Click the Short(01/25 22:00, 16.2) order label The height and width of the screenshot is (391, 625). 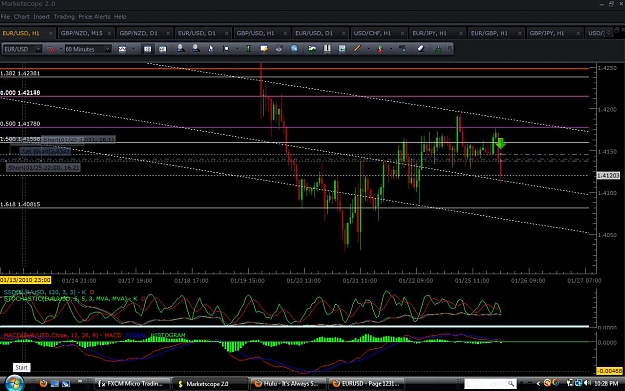[x=43, y=167]
